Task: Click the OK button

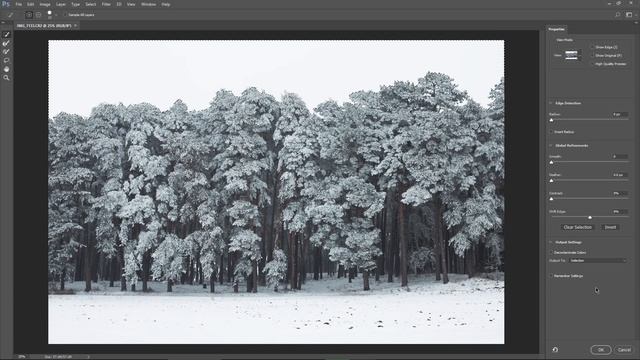Action: 601,350
